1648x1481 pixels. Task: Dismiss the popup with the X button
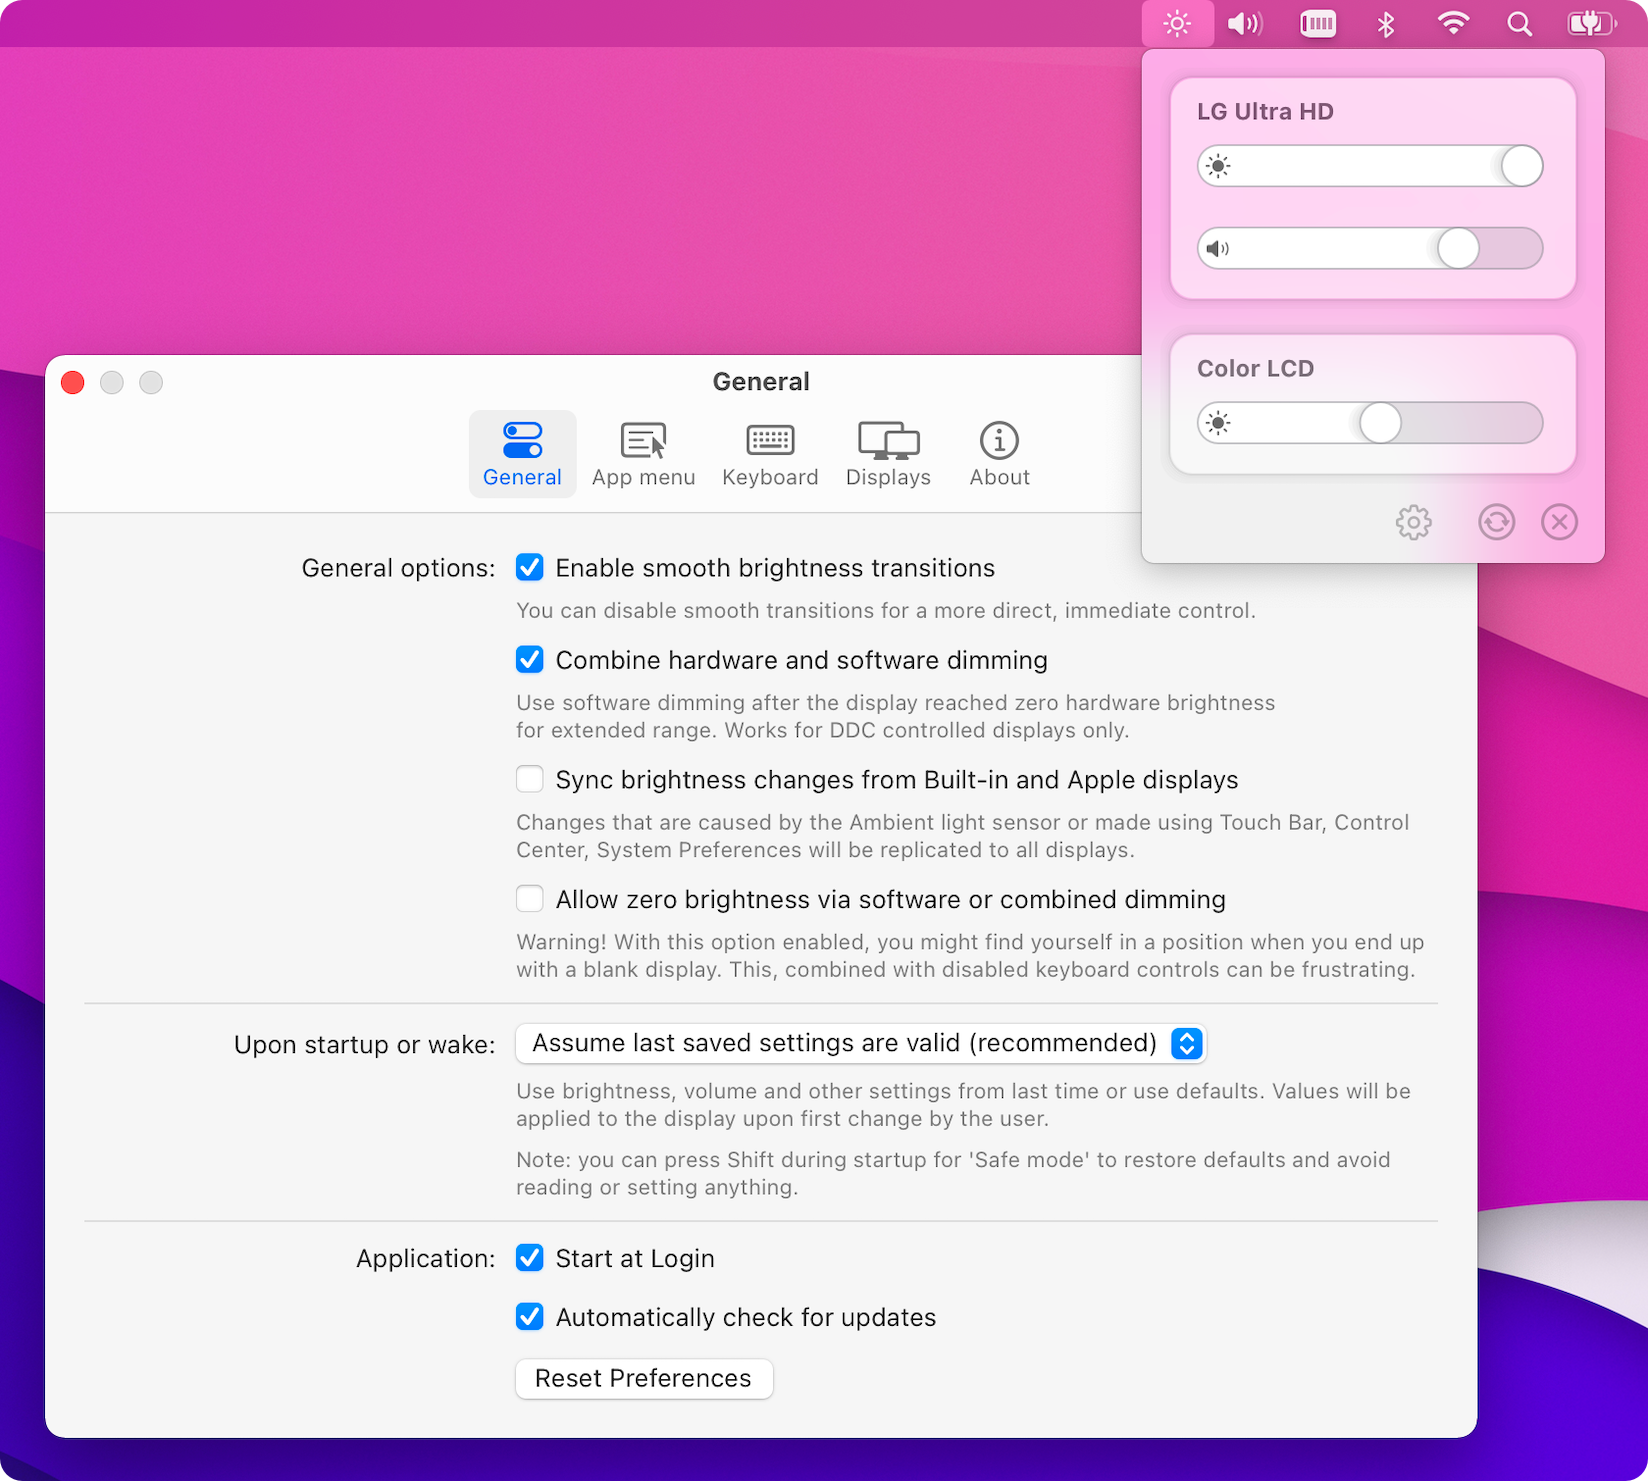(x=1559, y=521)
